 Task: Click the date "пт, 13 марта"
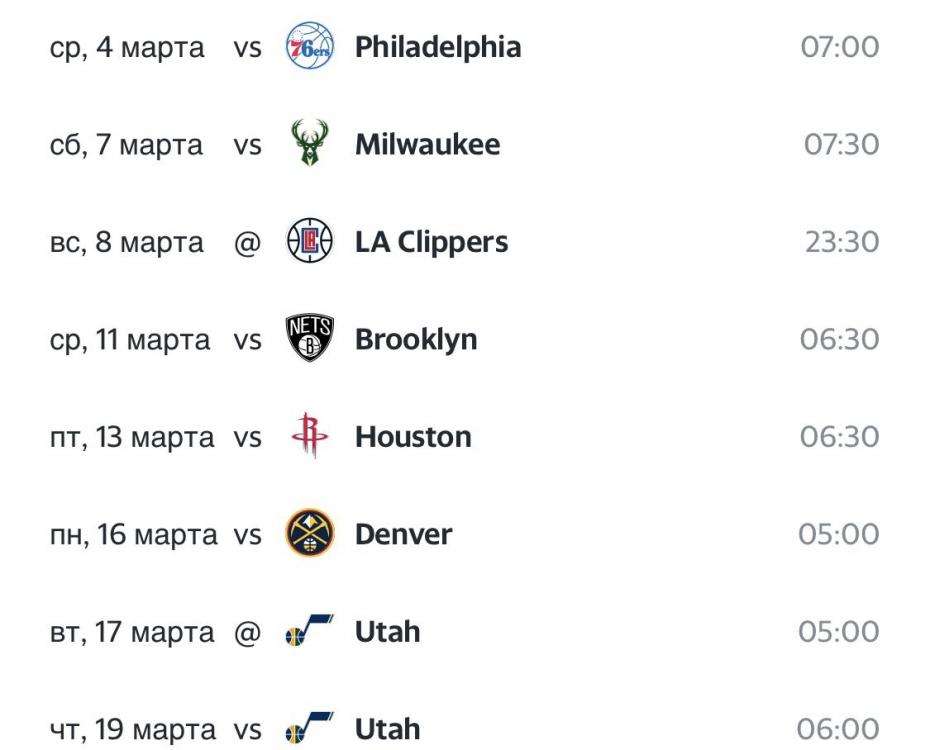click(x=132, y=437)
